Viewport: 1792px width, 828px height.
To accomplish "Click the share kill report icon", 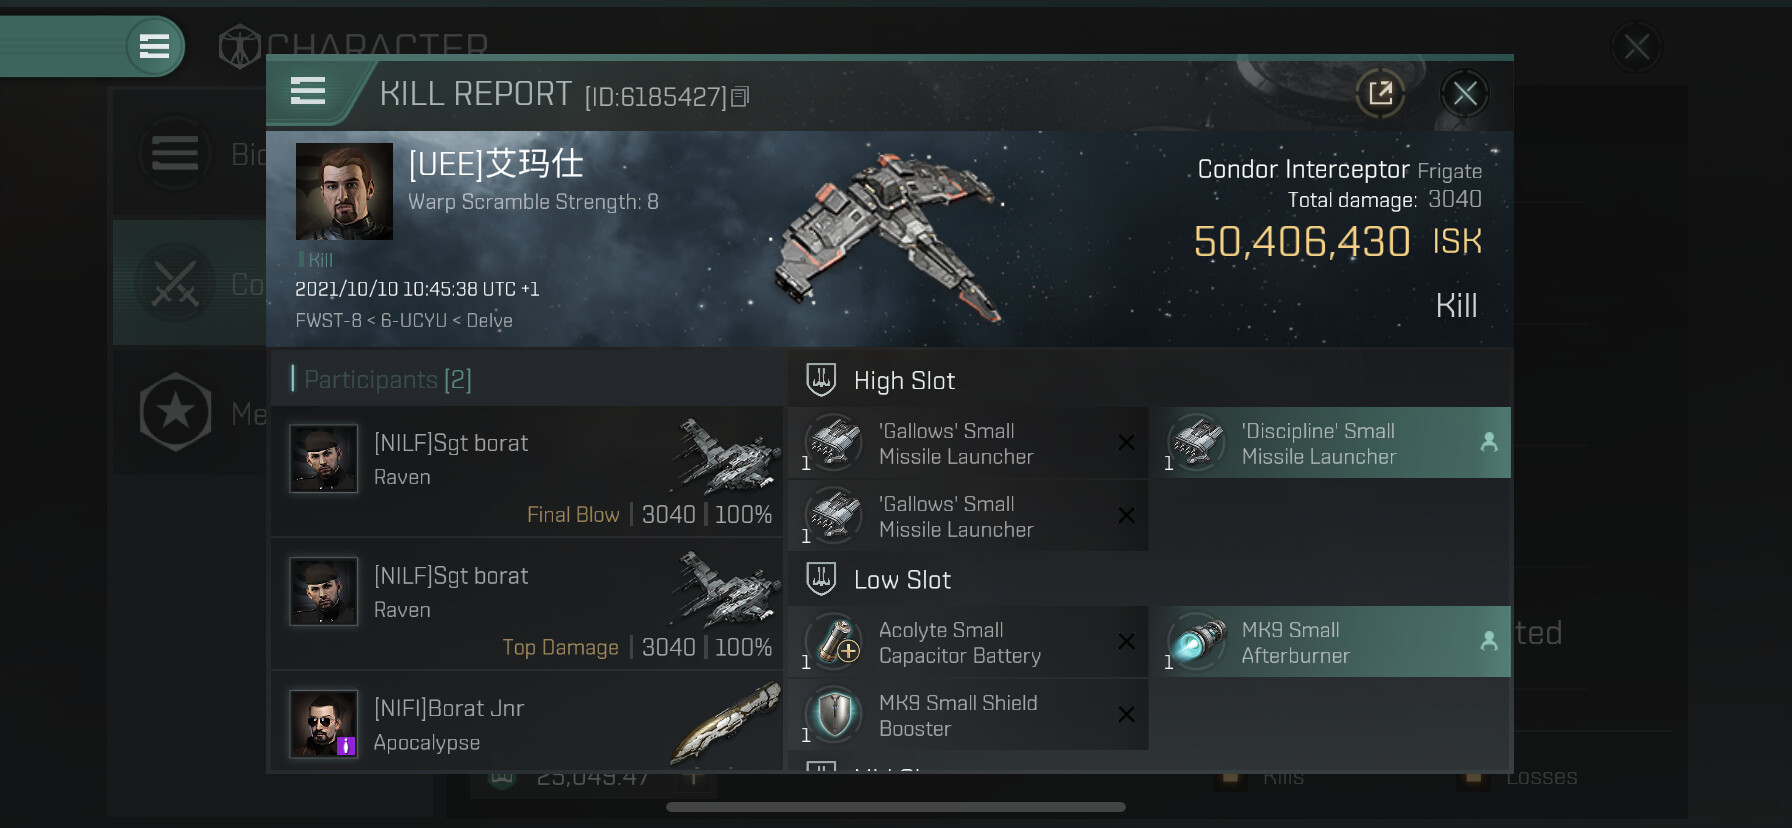I will click(x=1380, y=94).
